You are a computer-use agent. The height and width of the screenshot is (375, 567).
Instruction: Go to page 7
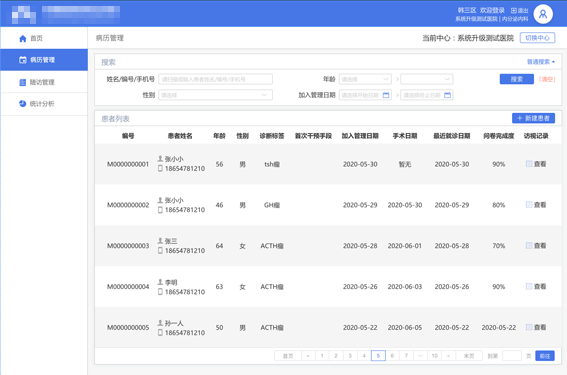click(x=406, y=356)
